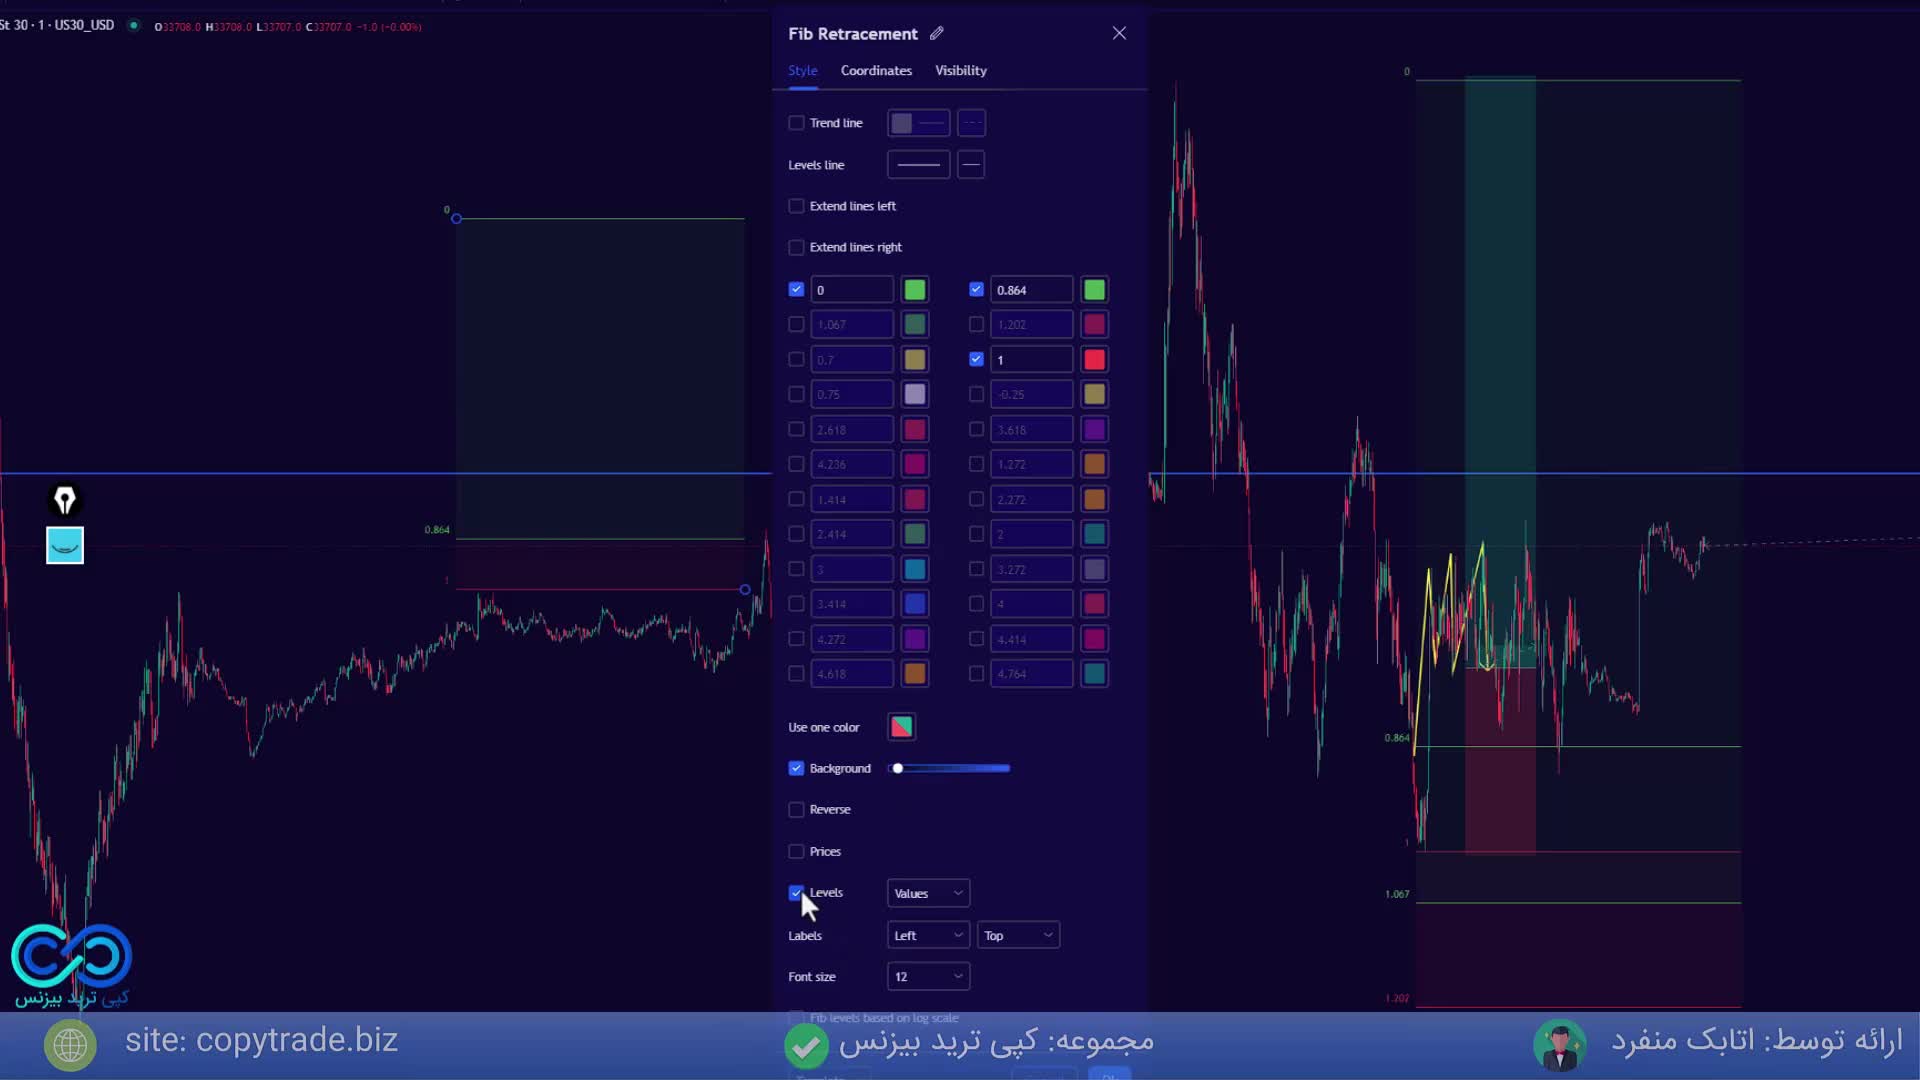1920x1080 pixels.
Task: Open levels line style picker
Action: click(918, 165)
